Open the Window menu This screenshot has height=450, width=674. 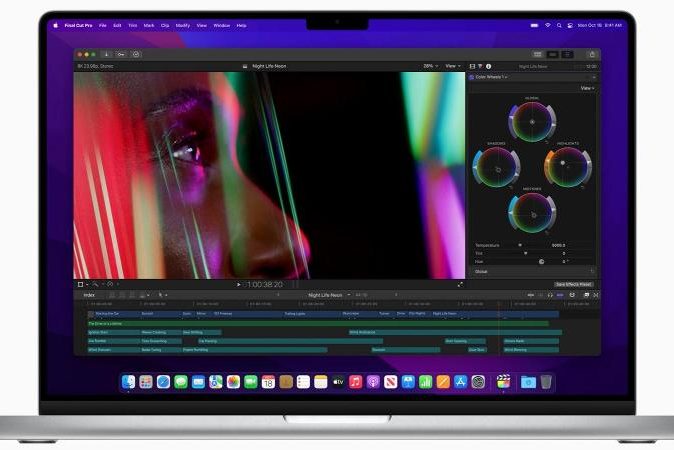(x=222, y=25)
